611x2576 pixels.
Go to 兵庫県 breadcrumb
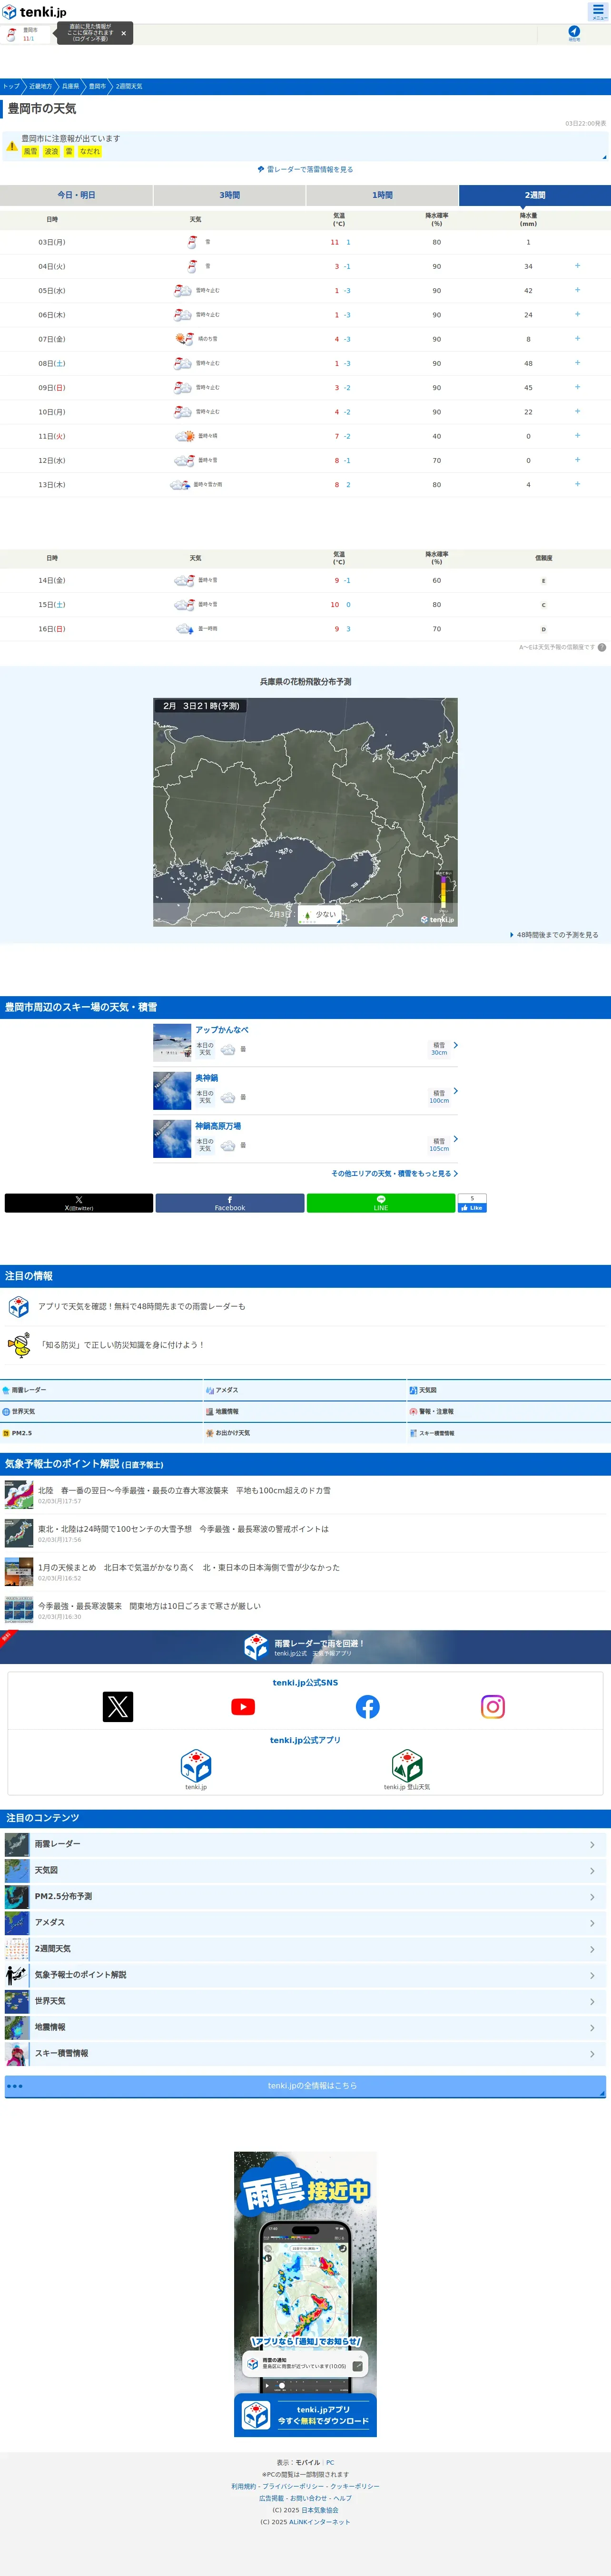pyautogui.click(x=70, y=86)
